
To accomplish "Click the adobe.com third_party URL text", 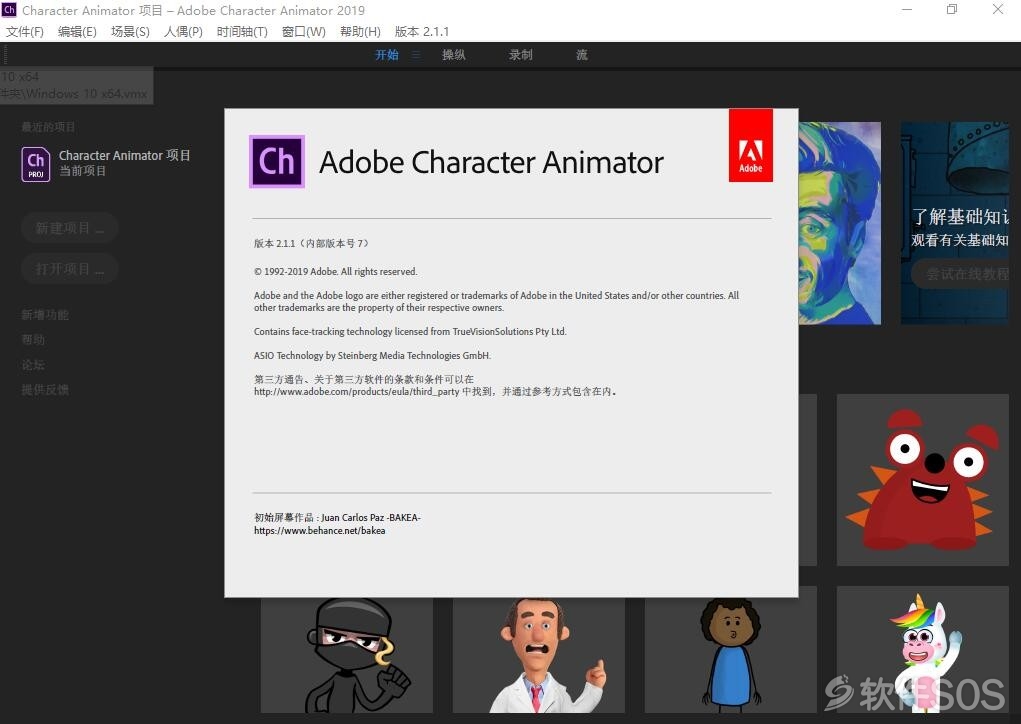I will coord(356,392).
